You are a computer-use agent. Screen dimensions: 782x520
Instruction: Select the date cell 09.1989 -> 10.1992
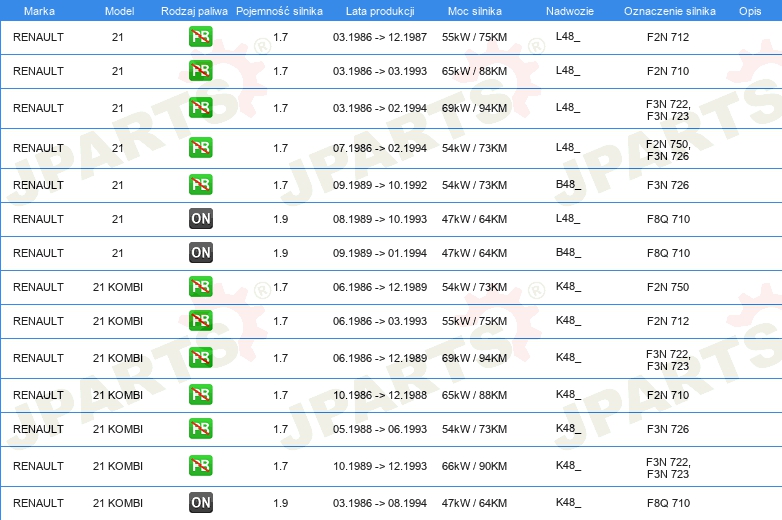tap(380, 185)
